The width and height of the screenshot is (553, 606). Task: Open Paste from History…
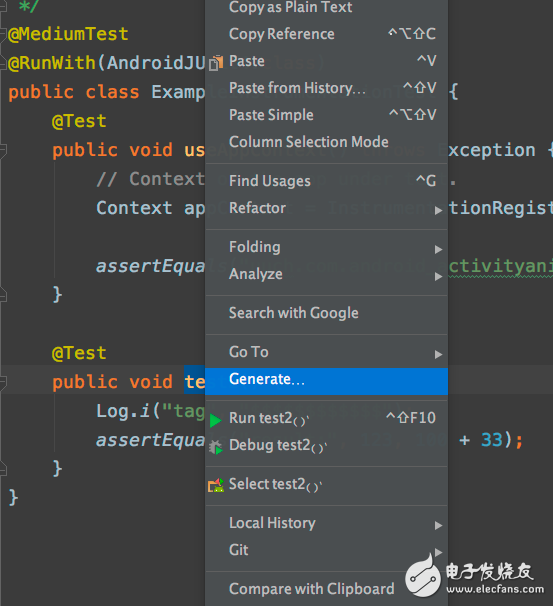tap(326, 88)
